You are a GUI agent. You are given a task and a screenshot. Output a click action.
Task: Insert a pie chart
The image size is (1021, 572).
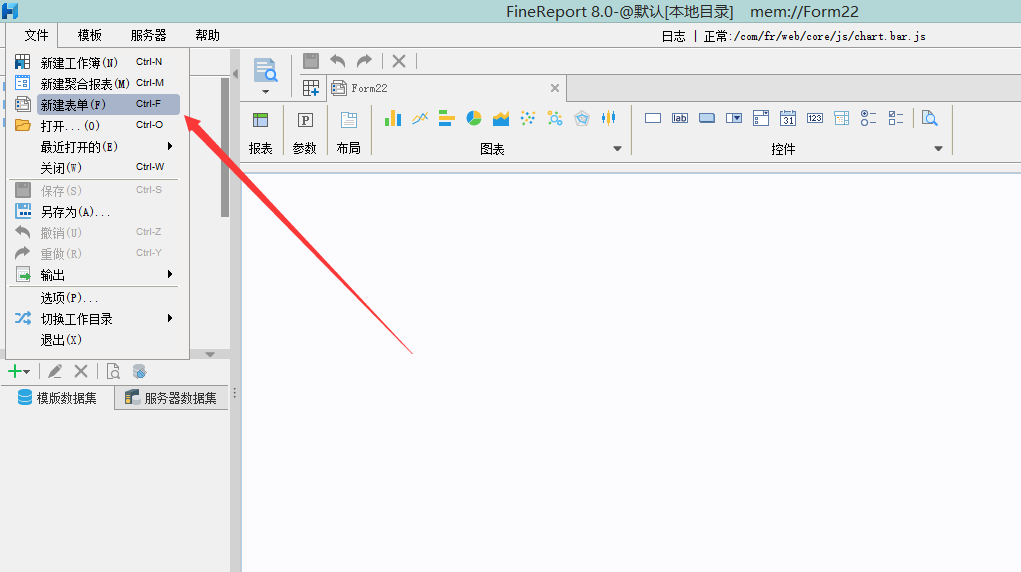point(474,118)
